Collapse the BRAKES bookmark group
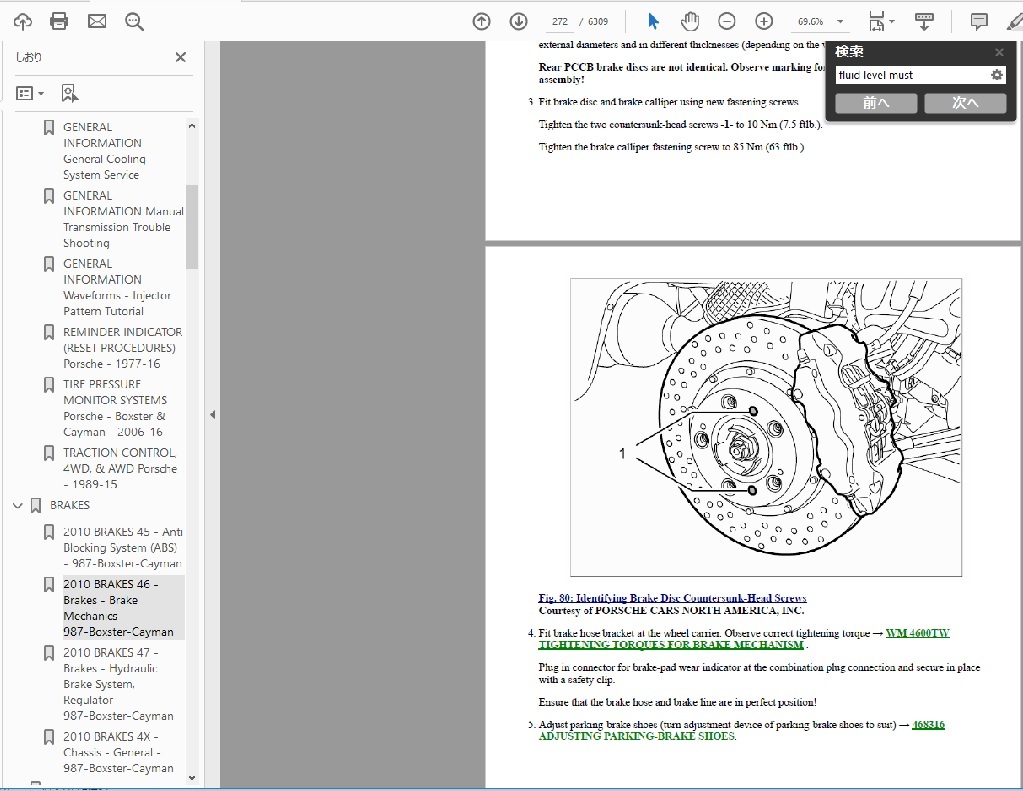The height and width of the screenshot is (791, 1023). tap(18, 505)
